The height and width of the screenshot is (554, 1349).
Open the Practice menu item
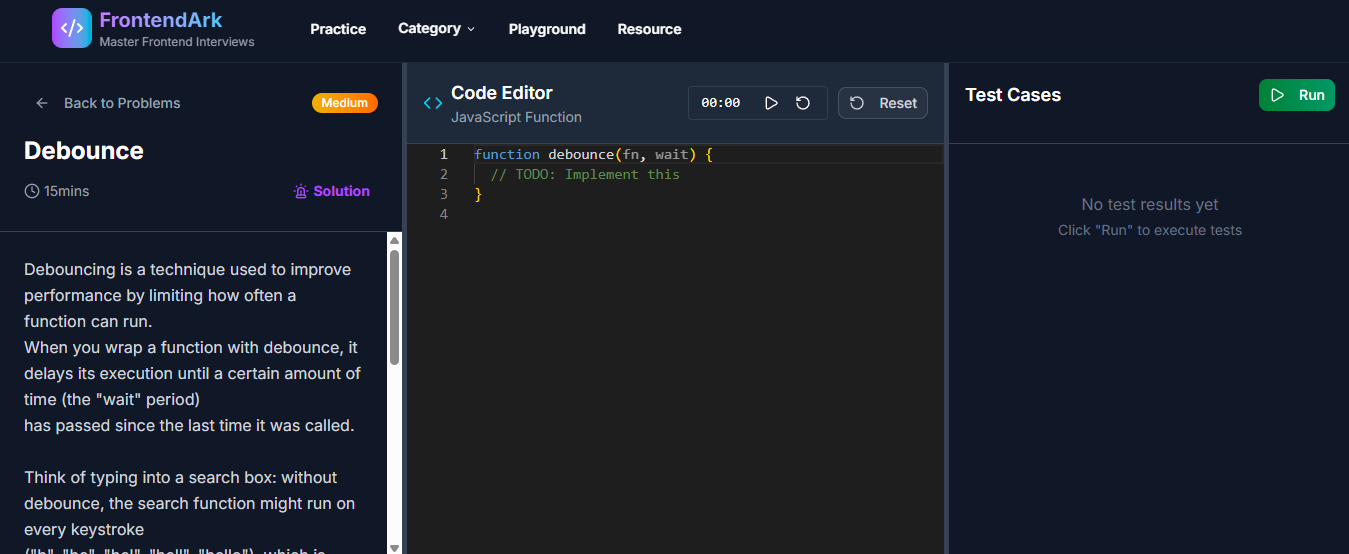[338, 29]
